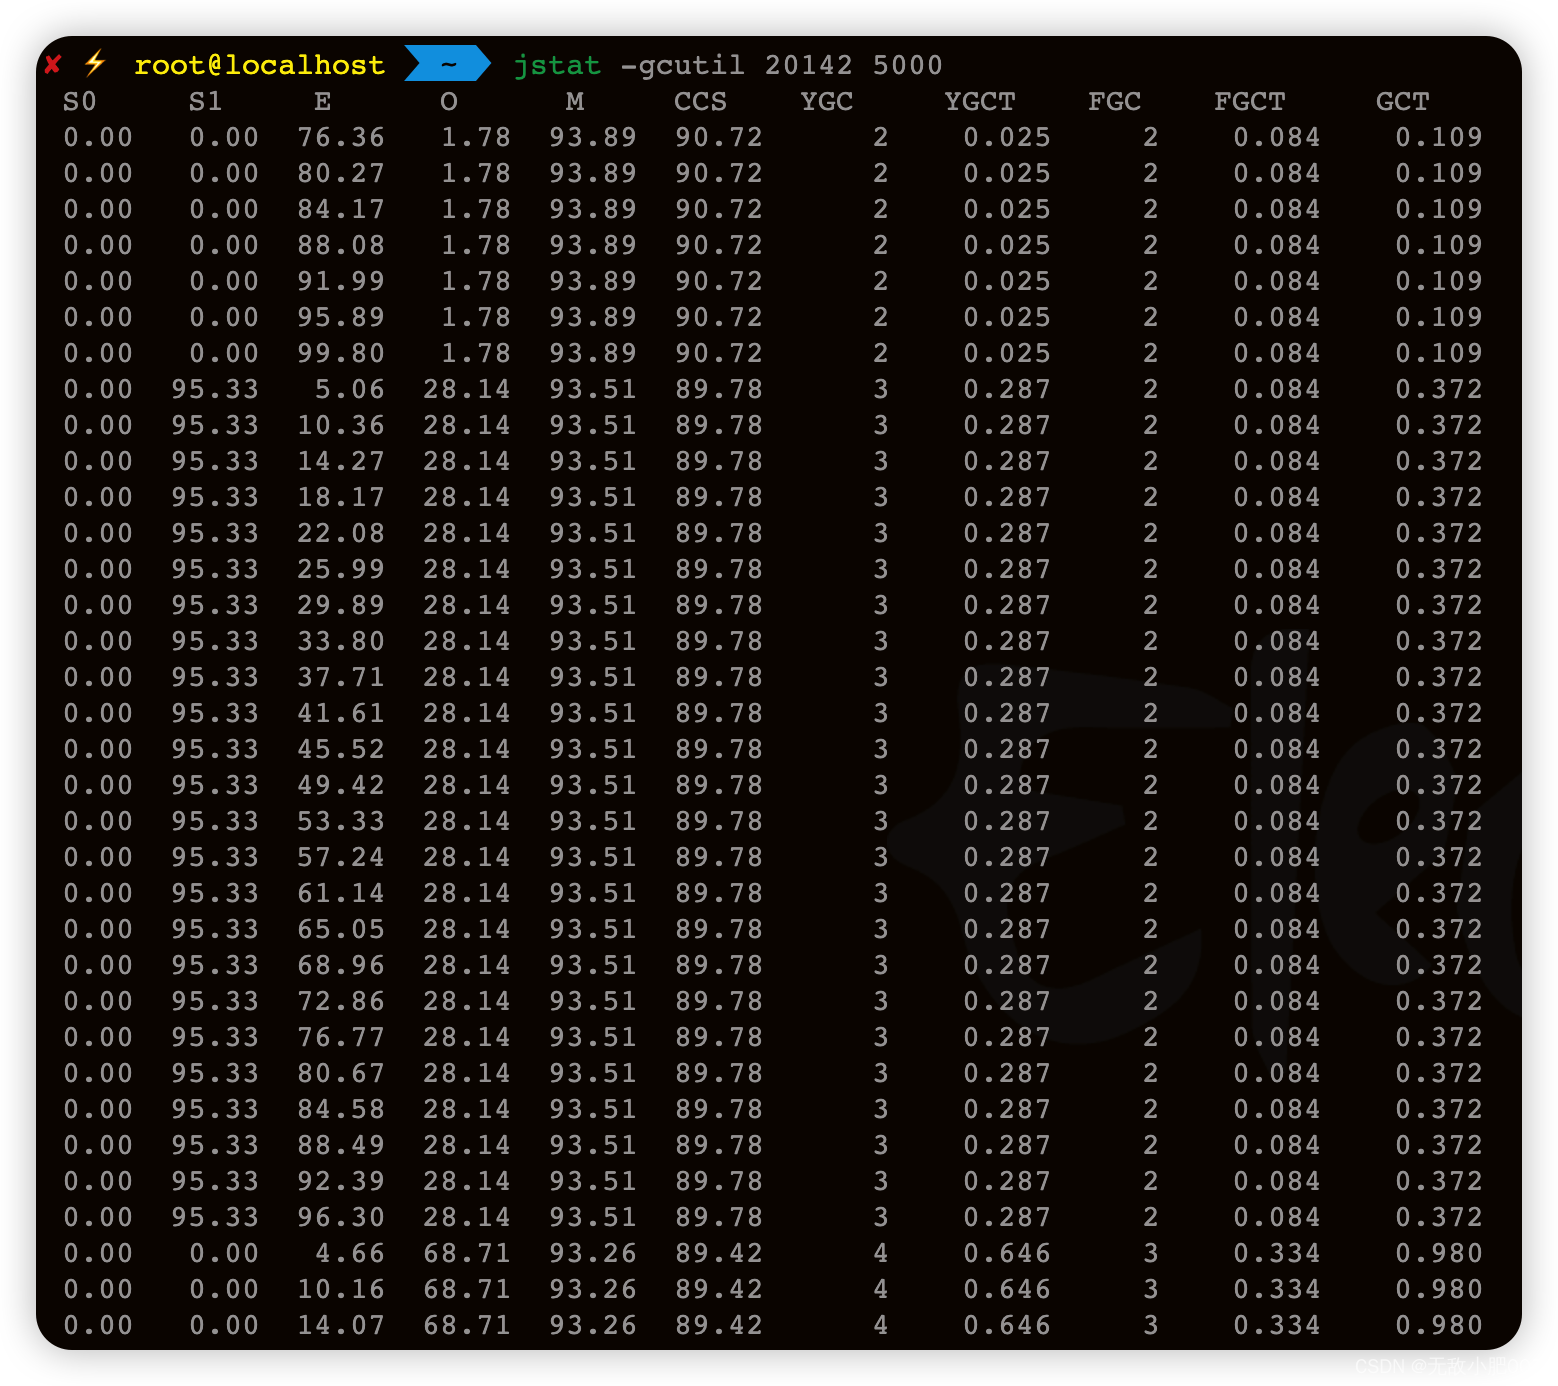Click the Eden value 61.14
Image resolution: width=1558 pixels, height=1386 pixels.
341,893
